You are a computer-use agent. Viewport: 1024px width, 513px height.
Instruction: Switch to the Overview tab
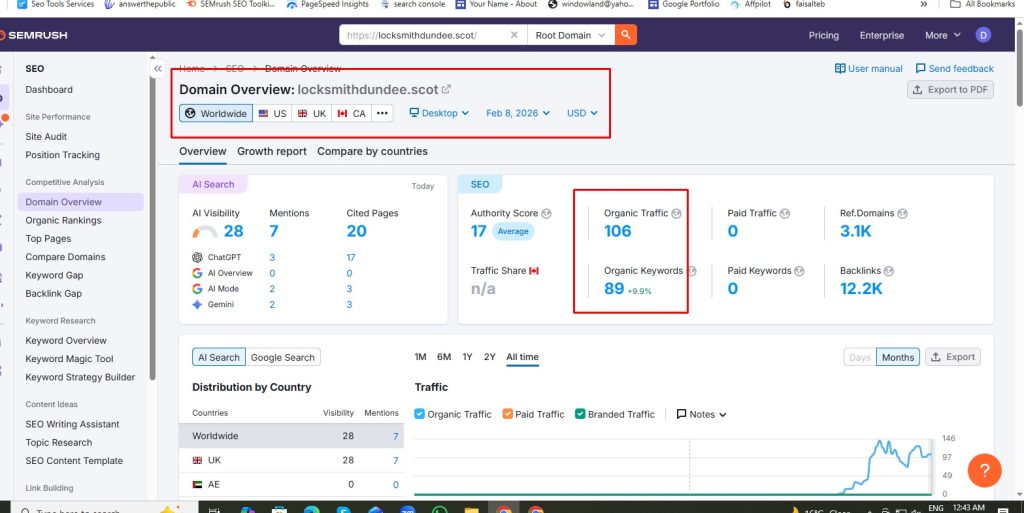202,151
